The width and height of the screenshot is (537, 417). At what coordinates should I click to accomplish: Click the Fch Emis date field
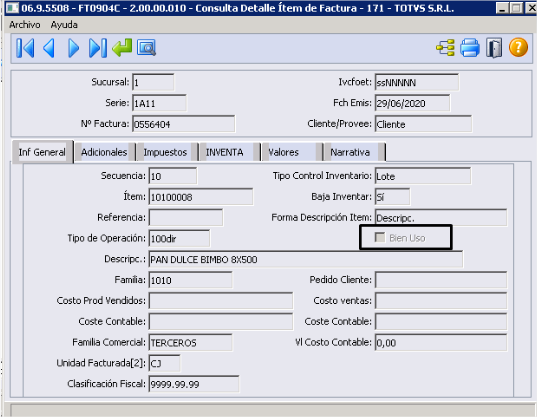pos(412,103)
